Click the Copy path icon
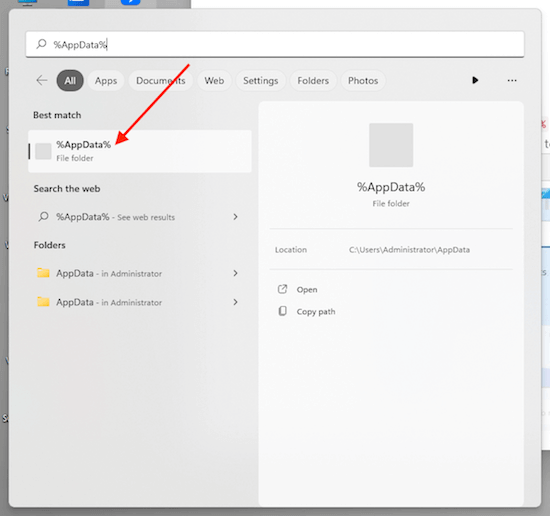550x516 pixels. 282,311
